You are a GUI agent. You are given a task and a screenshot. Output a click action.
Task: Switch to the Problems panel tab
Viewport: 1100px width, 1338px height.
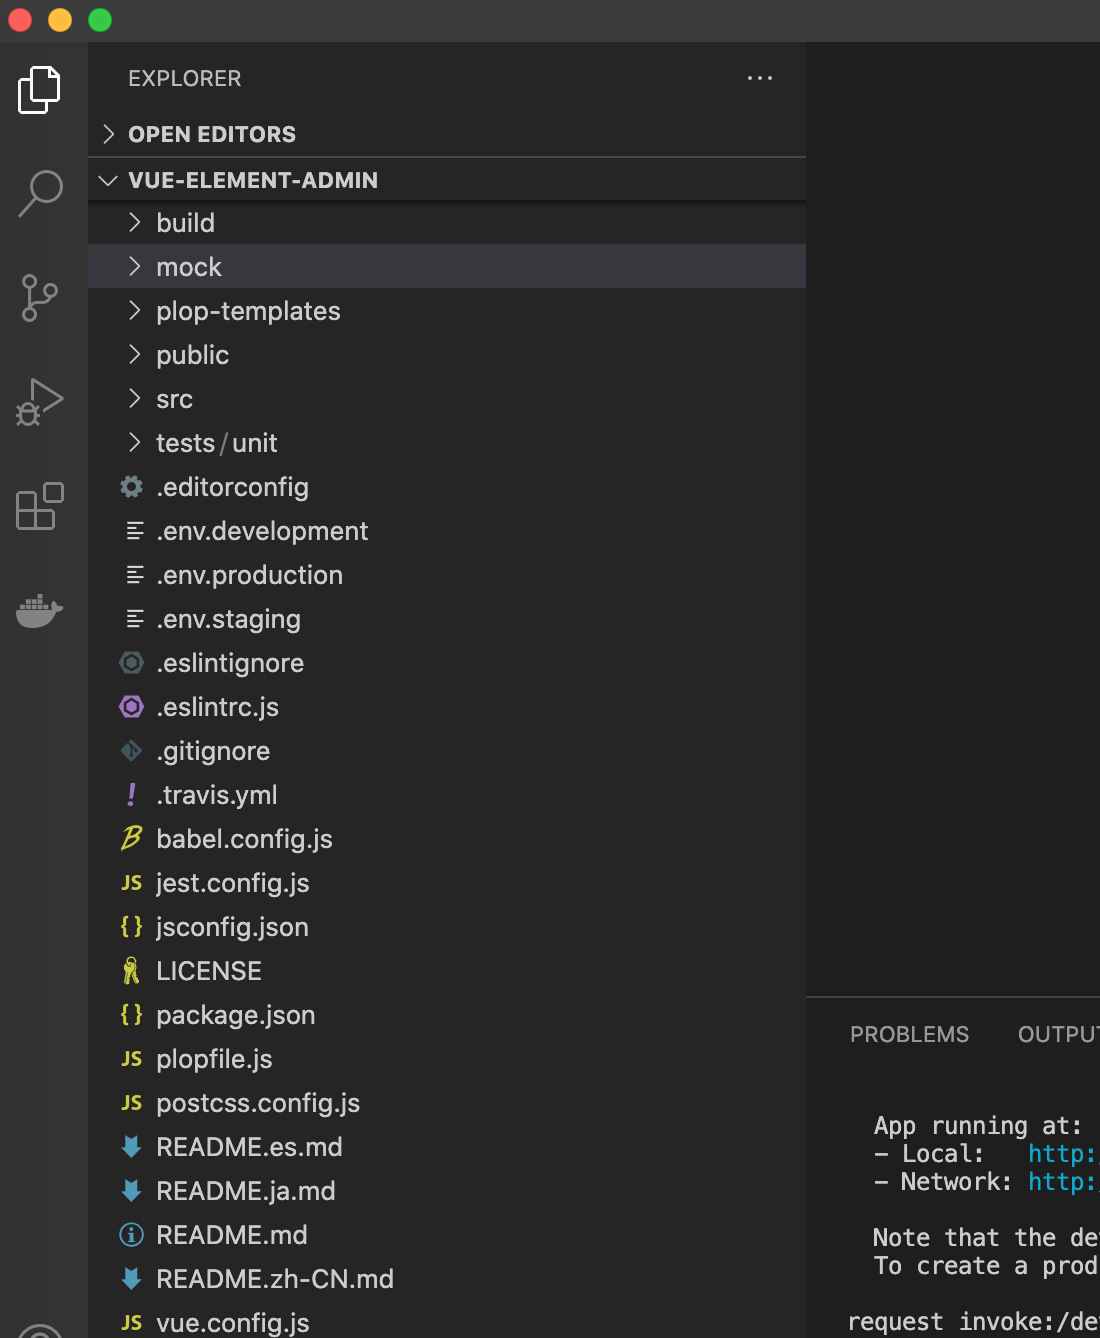(909, 1034)
